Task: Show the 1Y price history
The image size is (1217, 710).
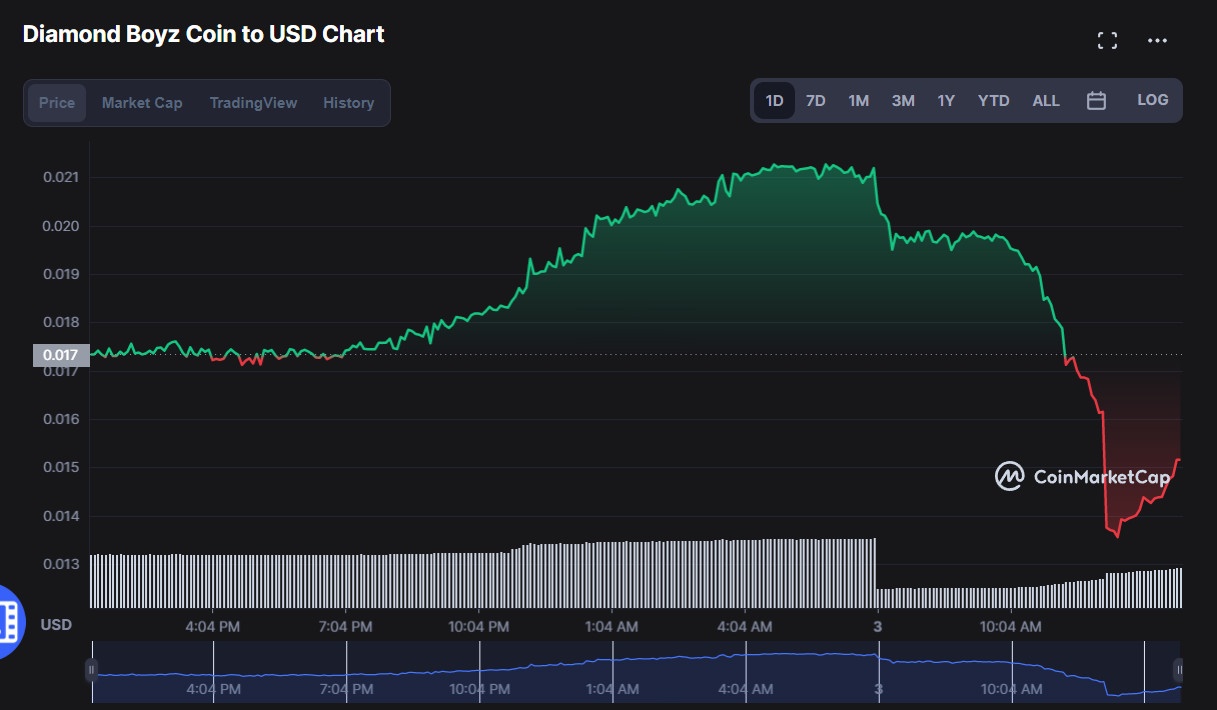Action: (x=946, y=101)
